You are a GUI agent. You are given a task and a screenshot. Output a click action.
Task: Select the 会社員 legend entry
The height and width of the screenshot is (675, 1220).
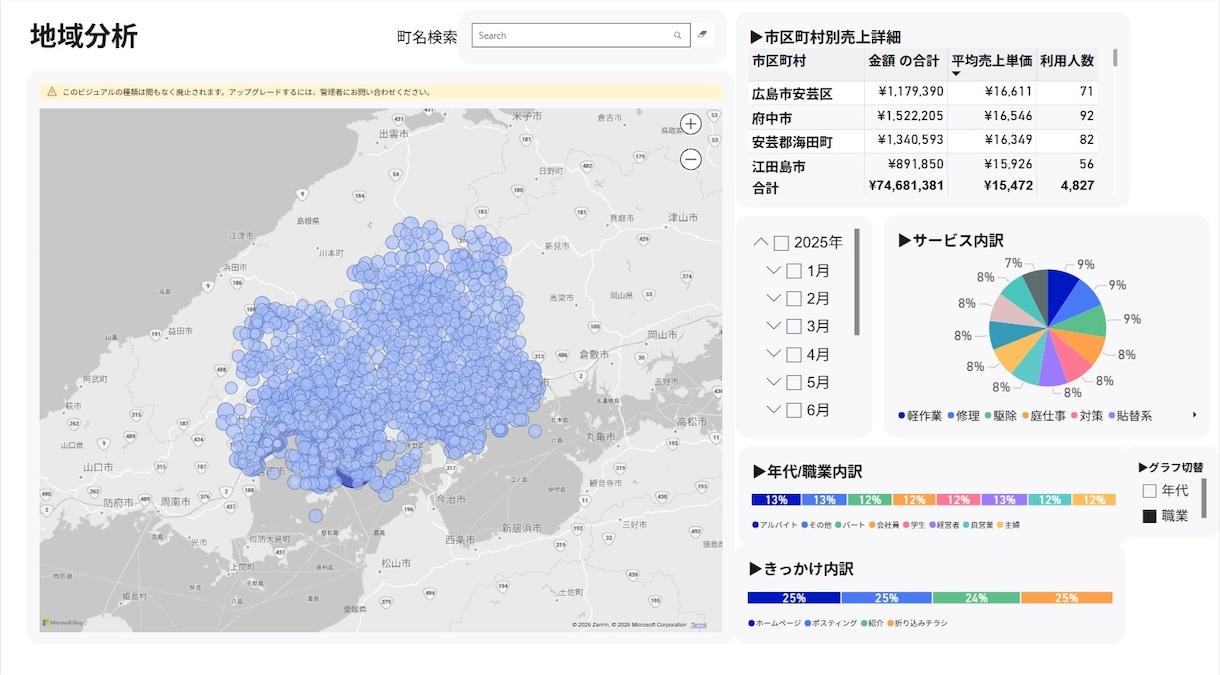(x=884, y=525)
